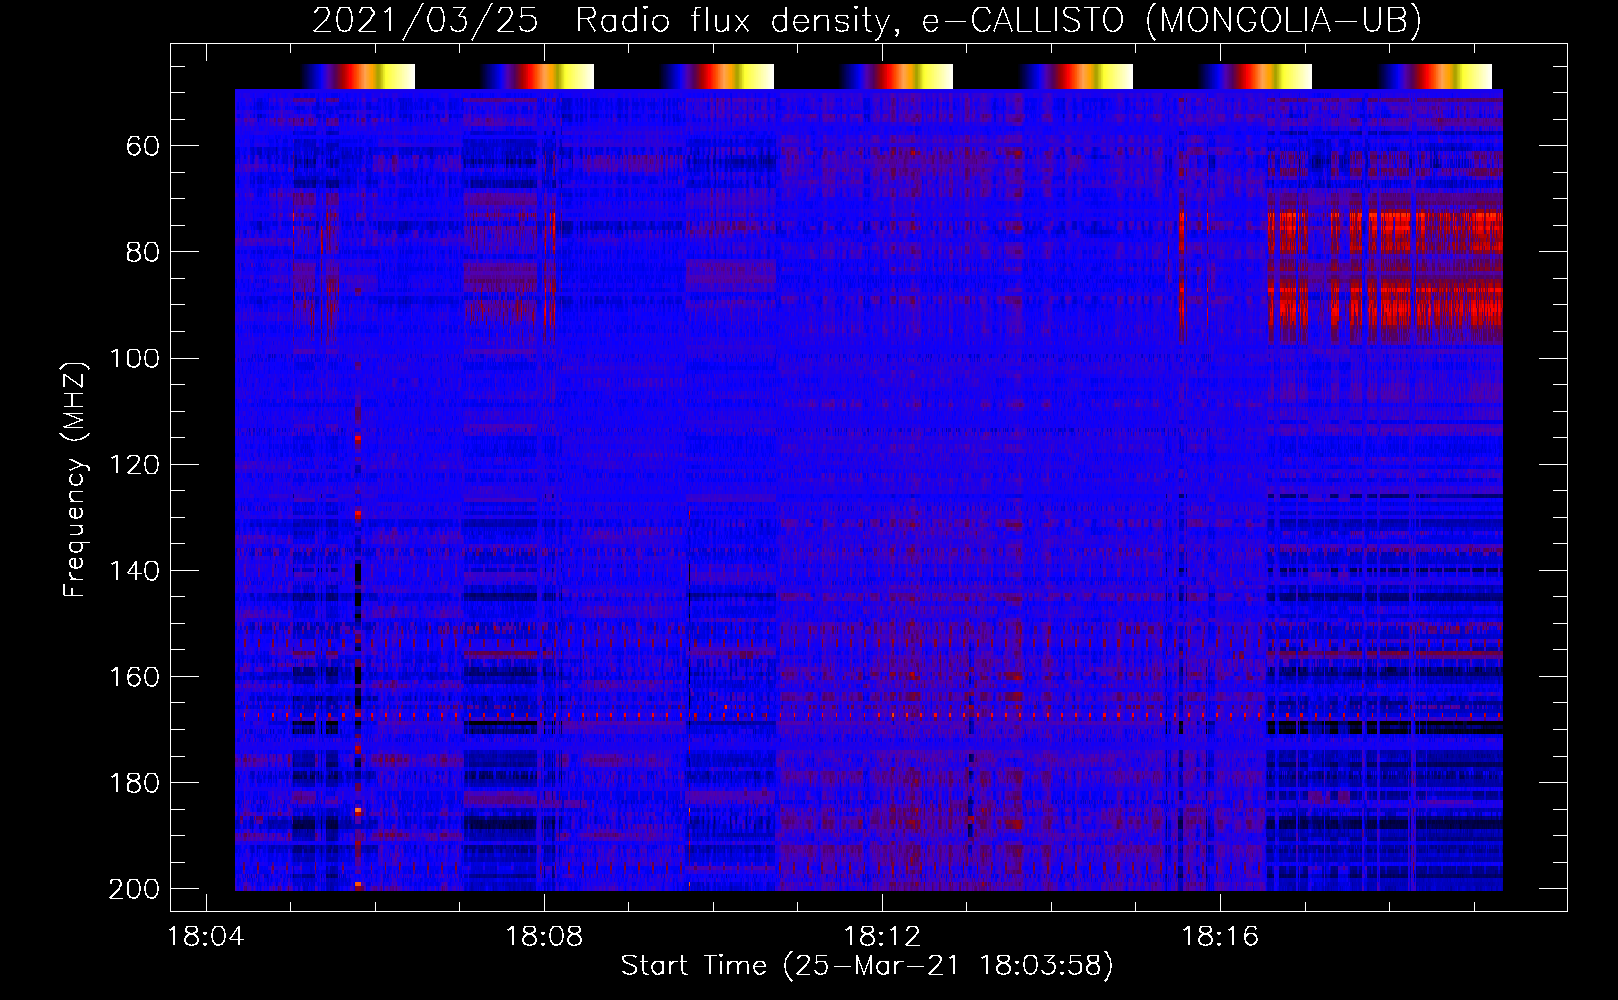Click the 80 MHz frequency tick label
Screen dimensions: 1618x1000
(x=143, y=252)
